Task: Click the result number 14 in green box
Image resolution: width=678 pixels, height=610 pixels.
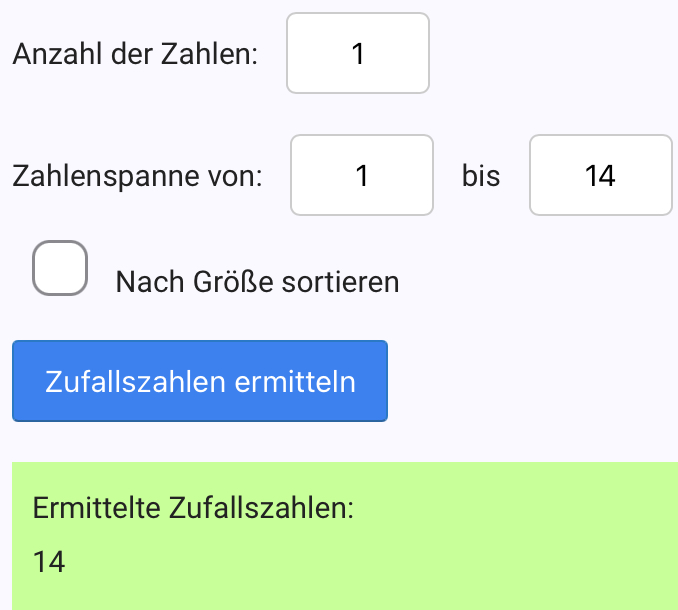Action: click(49, 562)
